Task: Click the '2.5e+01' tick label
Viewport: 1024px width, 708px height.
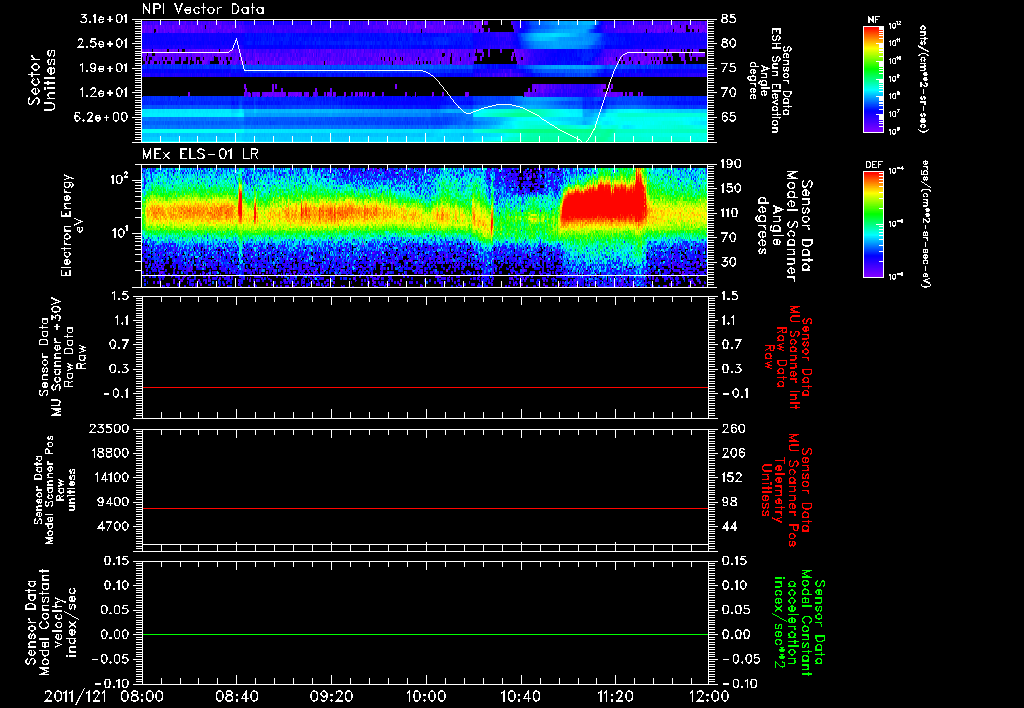Action: [104, 43]
